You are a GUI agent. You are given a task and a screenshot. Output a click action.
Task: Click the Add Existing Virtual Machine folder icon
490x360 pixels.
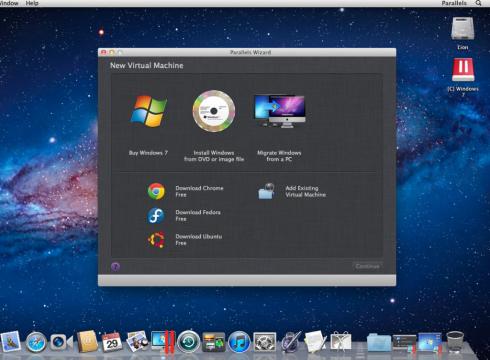click(x=267, y=191)
